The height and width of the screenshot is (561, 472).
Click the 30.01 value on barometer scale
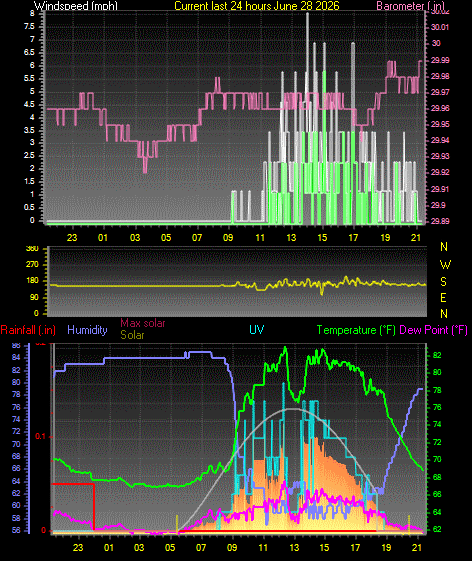click(x=439, y=27)
